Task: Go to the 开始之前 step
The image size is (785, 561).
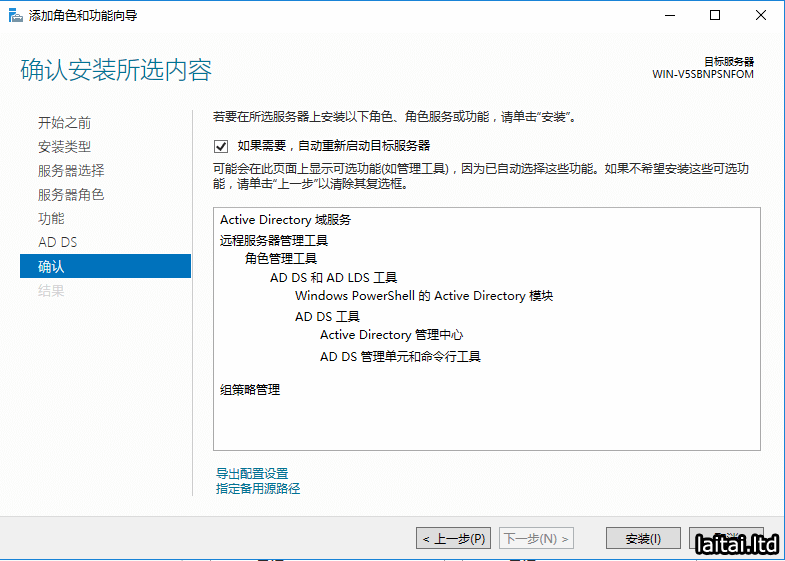Action: (64, 123)
